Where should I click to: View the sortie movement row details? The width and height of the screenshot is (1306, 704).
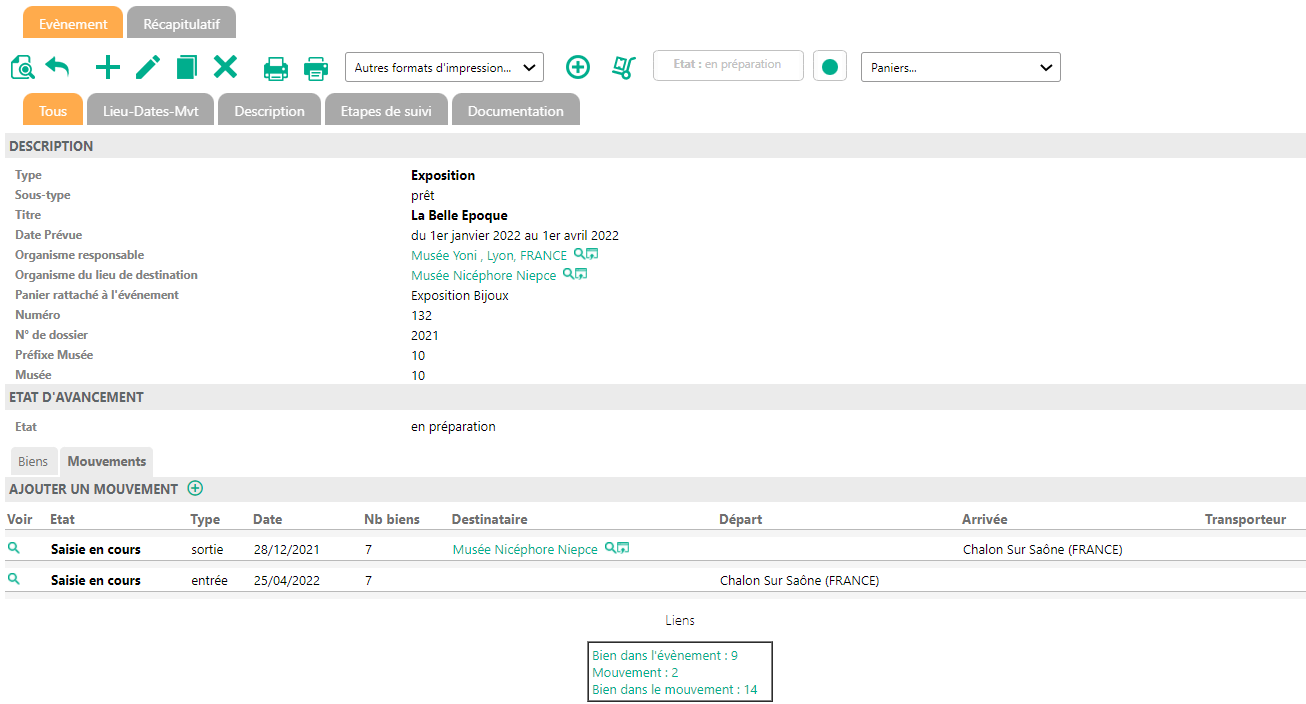pyautogui.click(x=14, y=549)
